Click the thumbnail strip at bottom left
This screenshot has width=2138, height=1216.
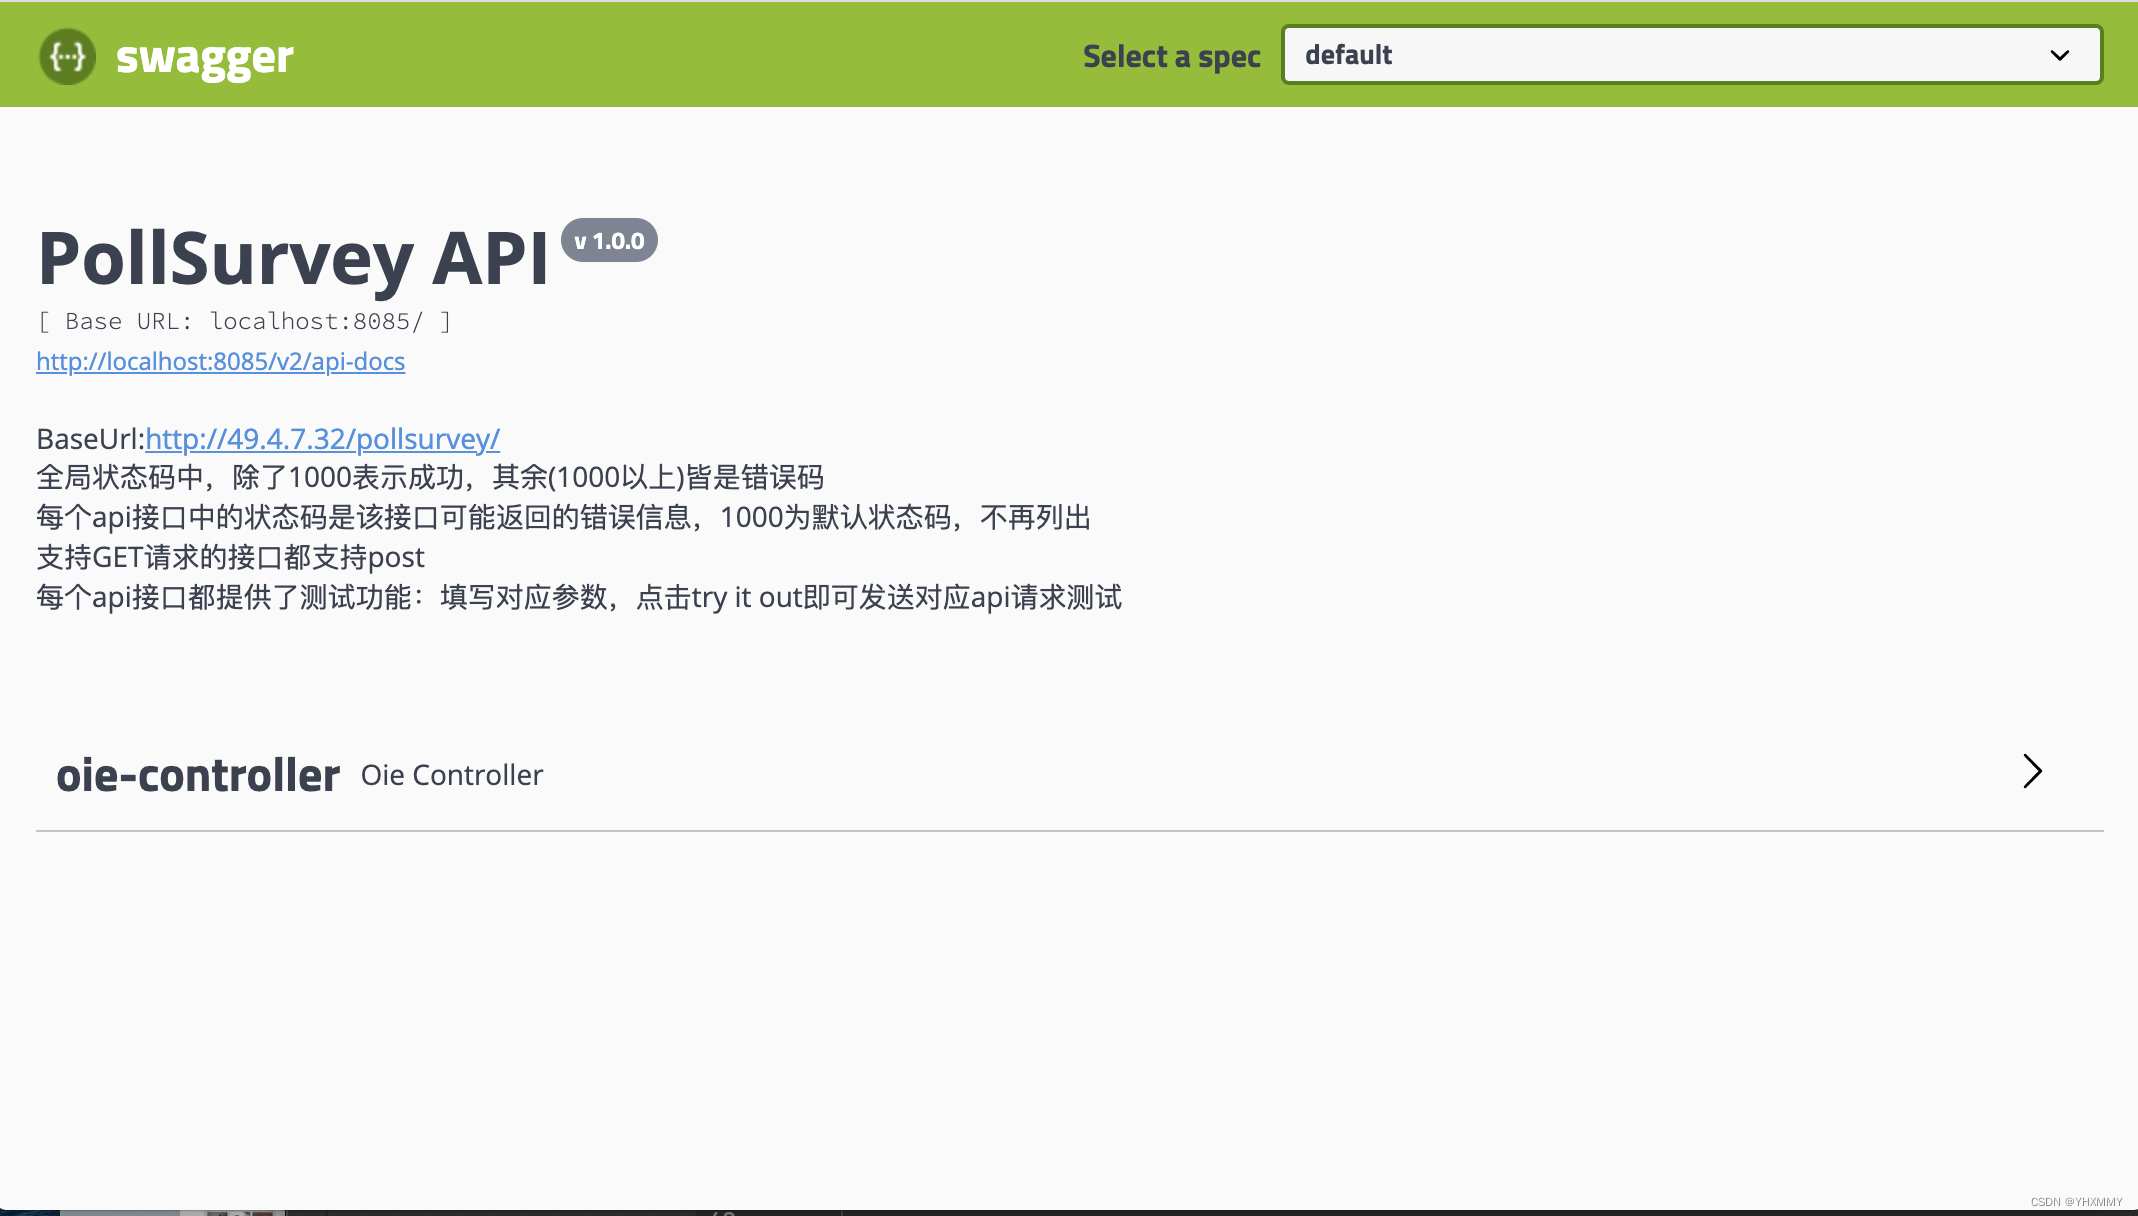point(140,1210)
